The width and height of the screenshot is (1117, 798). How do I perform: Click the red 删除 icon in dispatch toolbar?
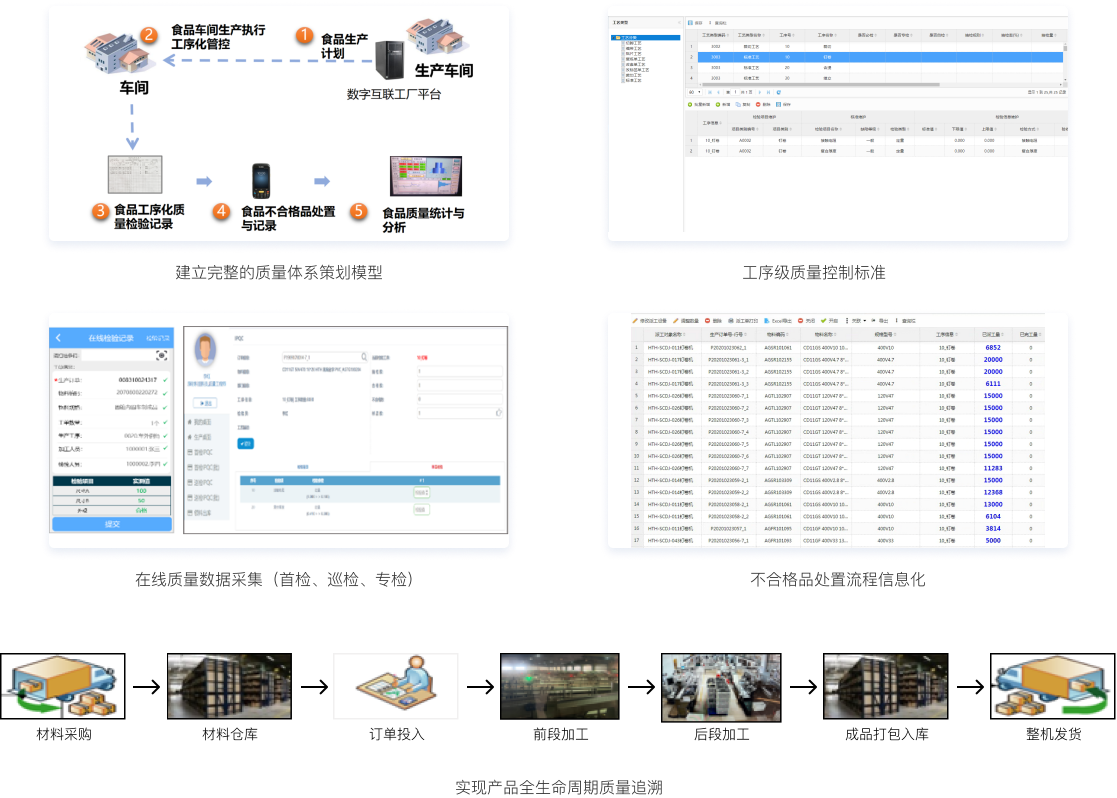[x=707, y=321]
